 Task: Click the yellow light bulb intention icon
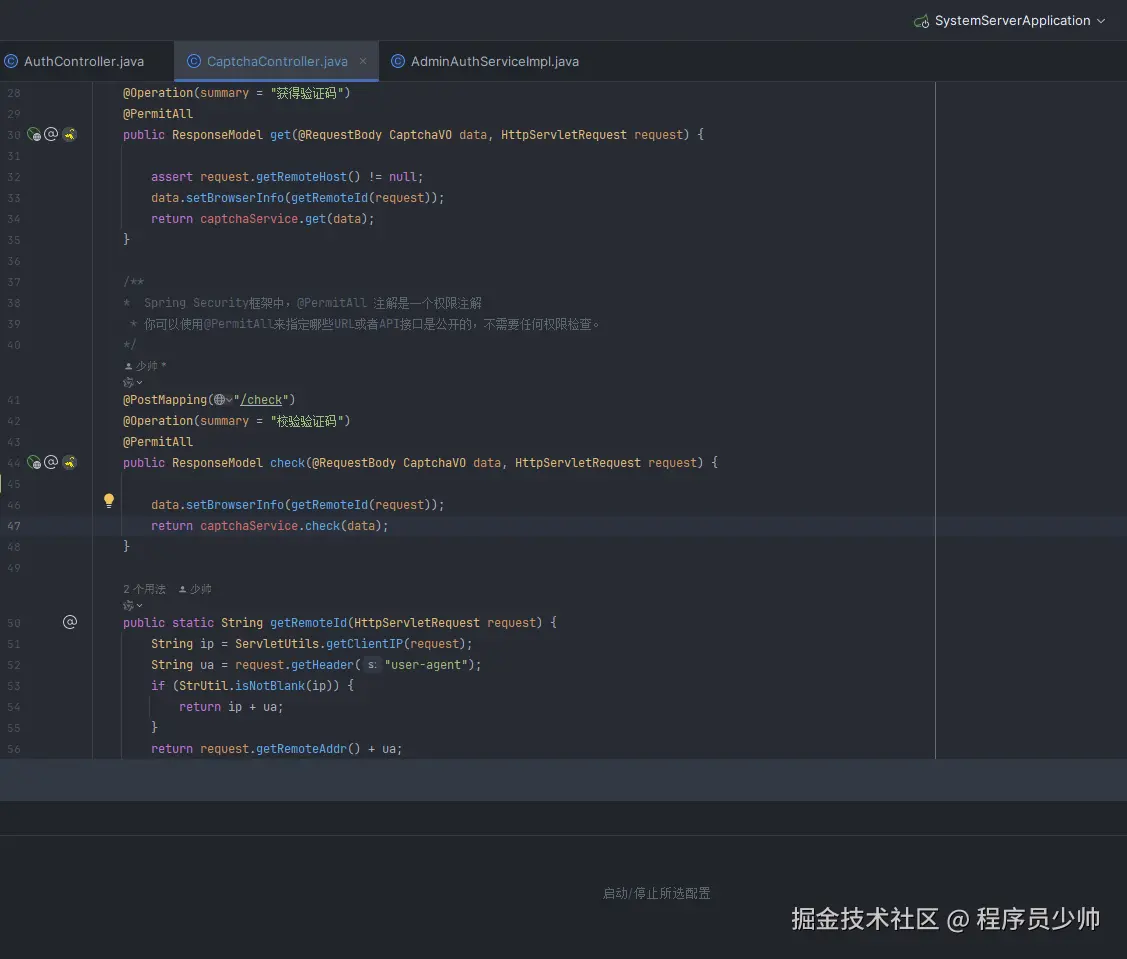(x=109, y=501)
